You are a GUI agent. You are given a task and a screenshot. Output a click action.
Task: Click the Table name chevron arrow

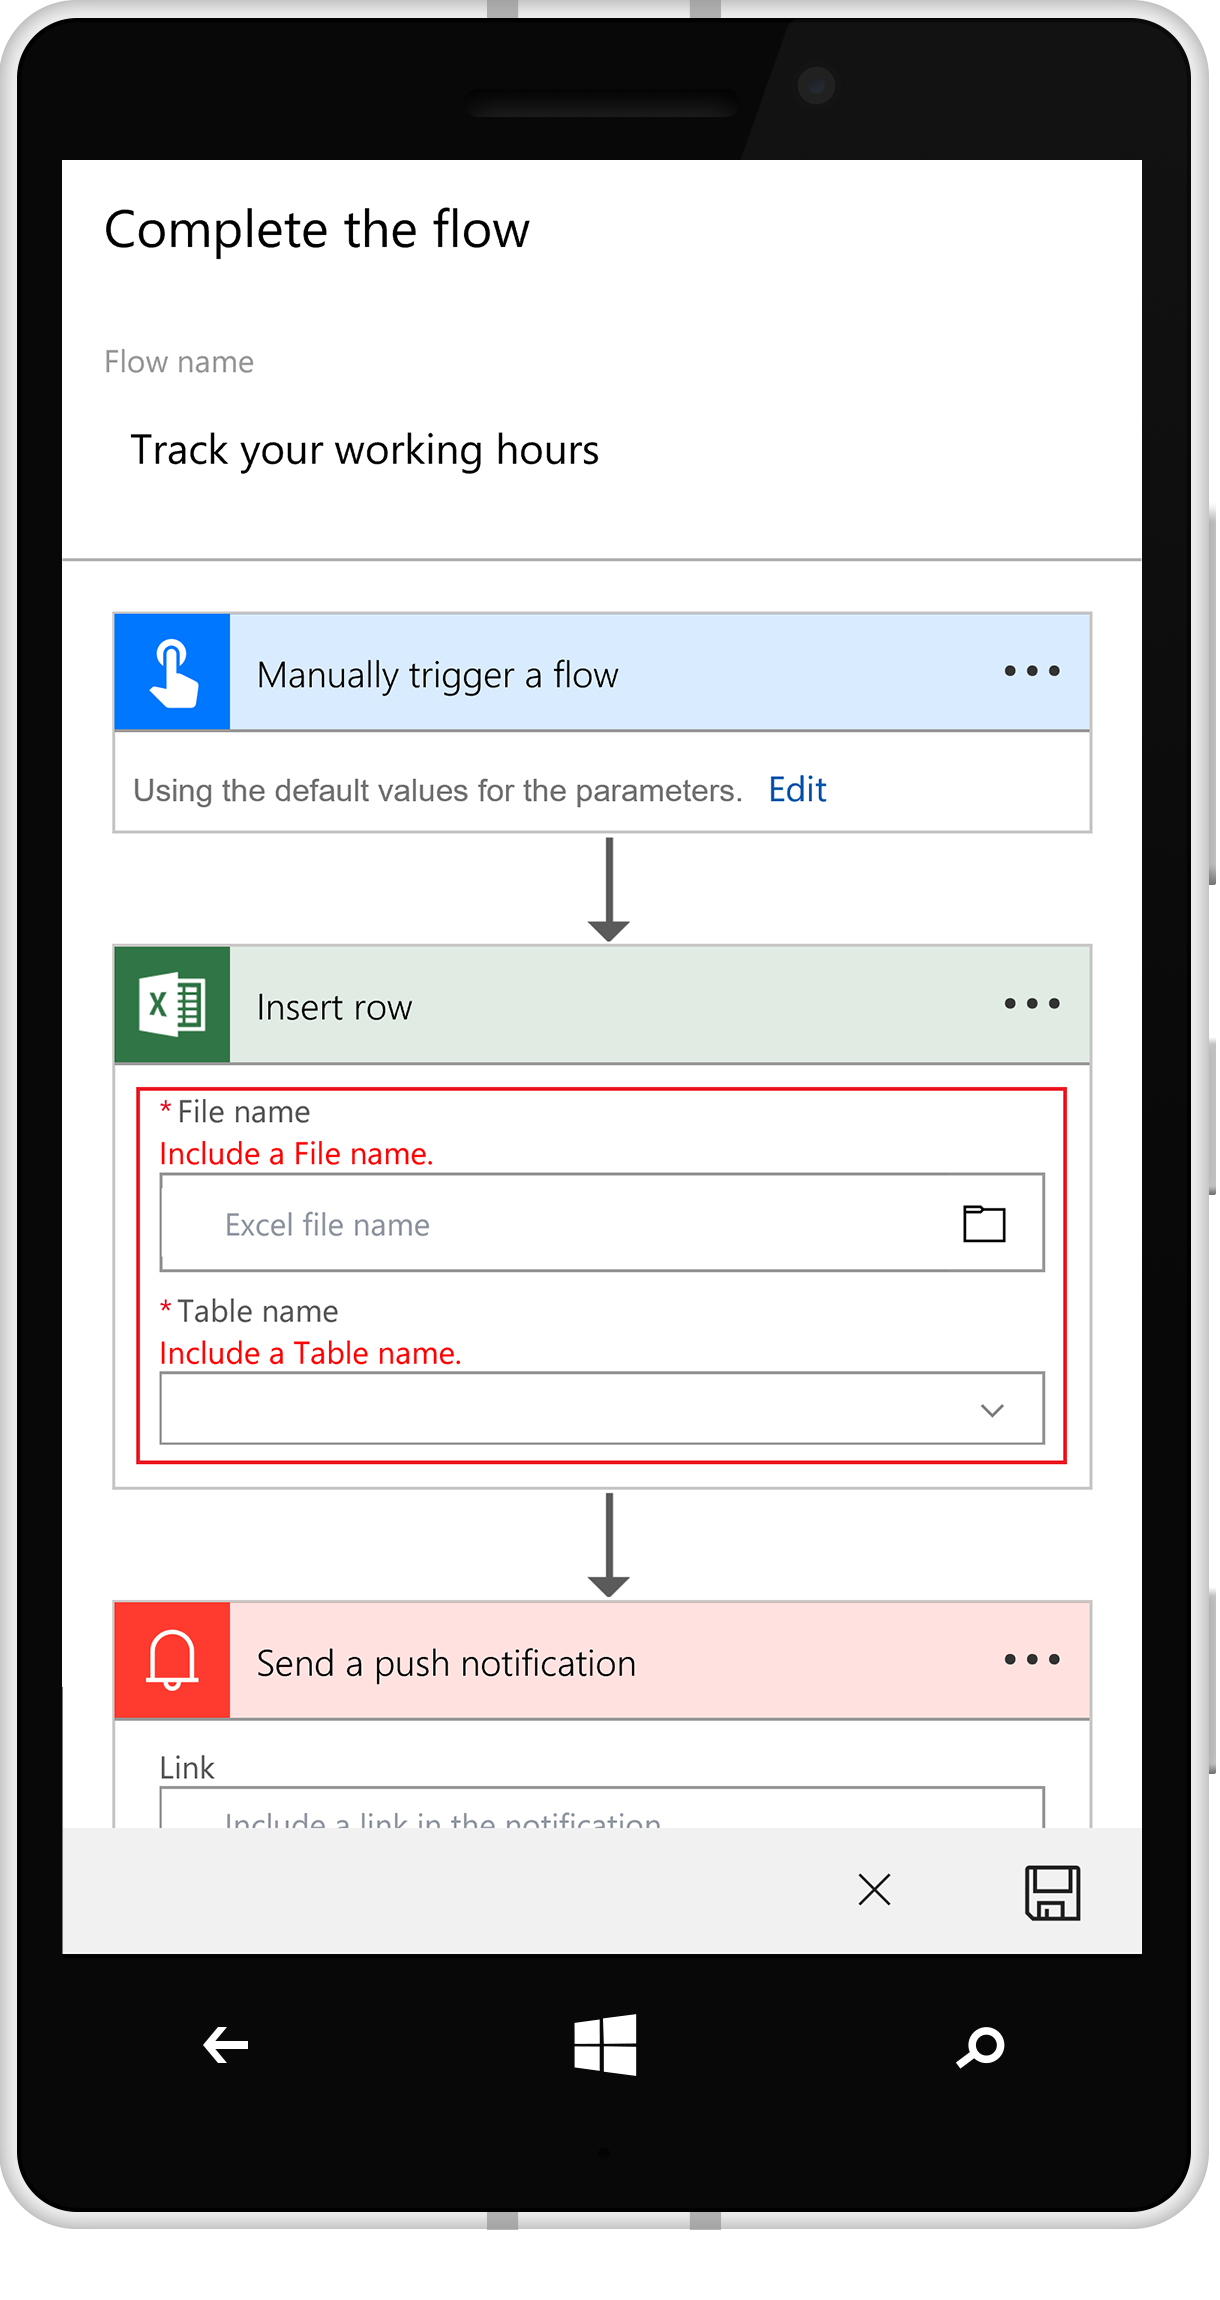click(x=992, y=1410)
